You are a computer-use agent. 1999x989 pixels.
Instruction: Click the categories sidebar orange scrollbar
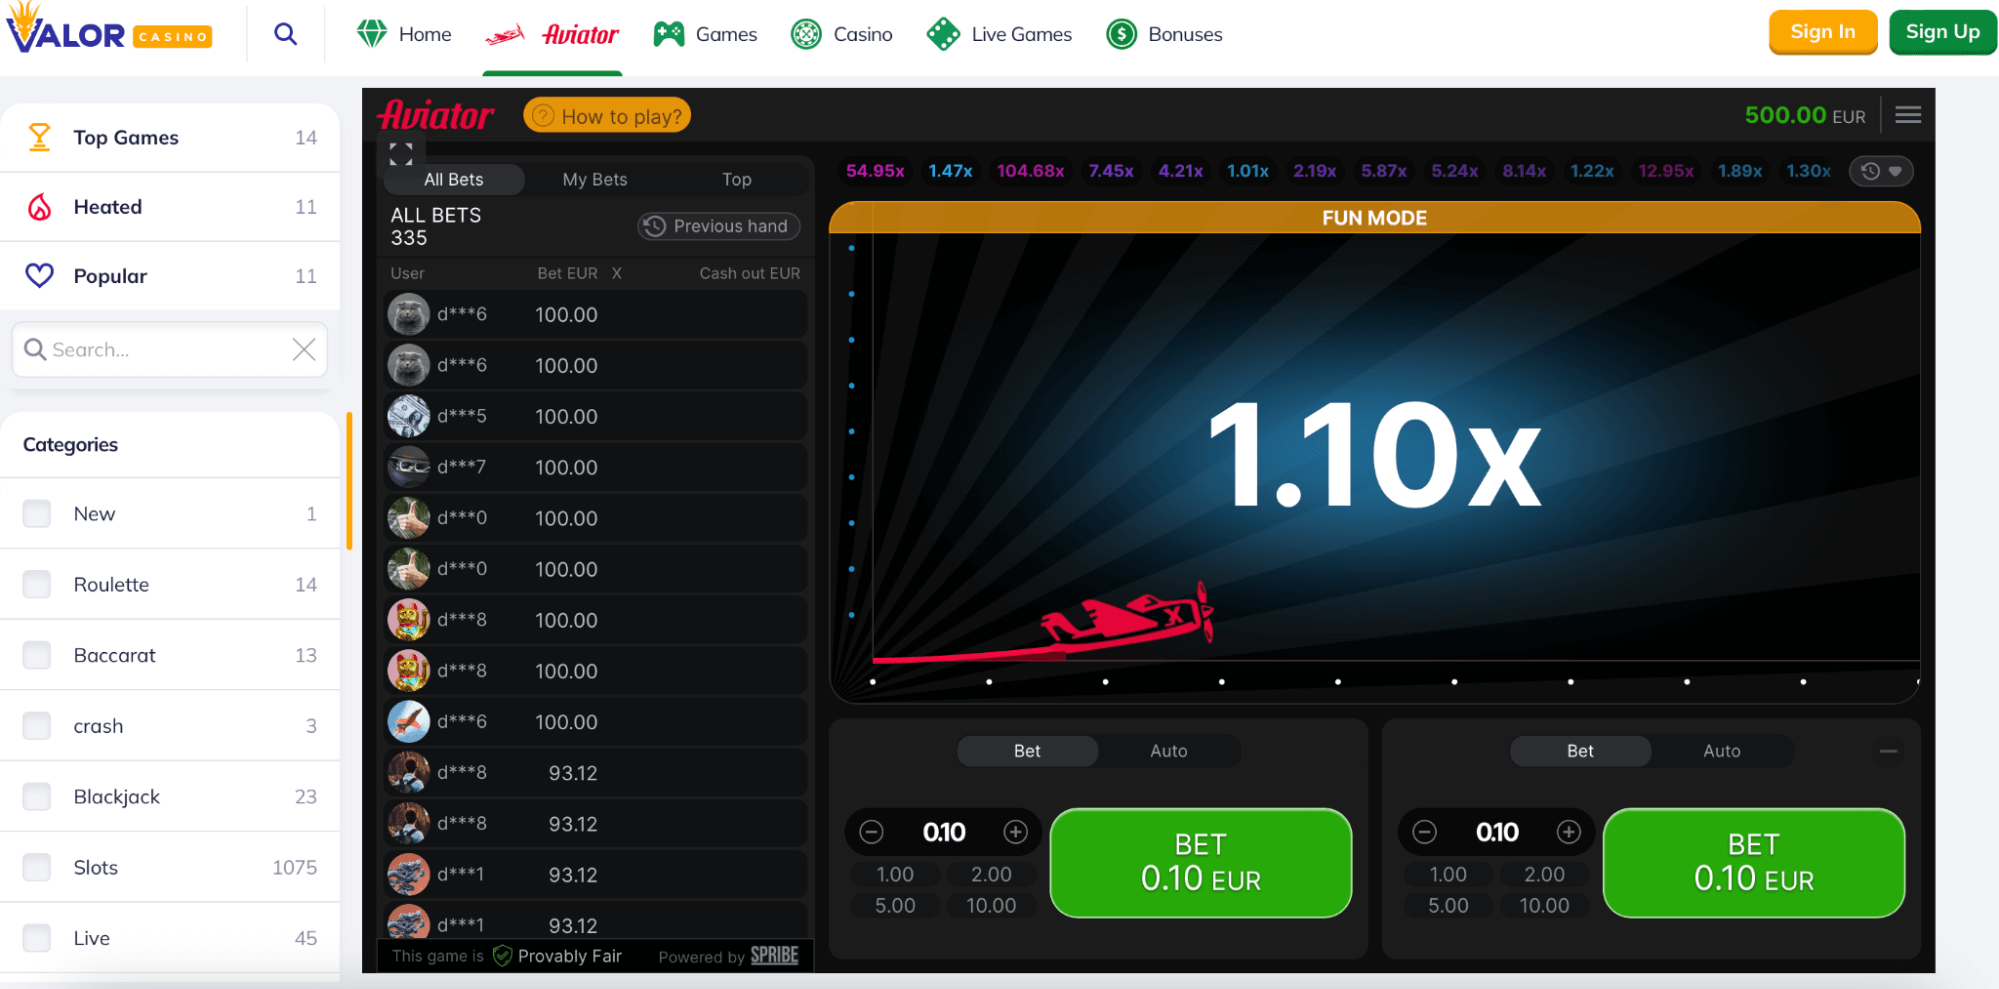(349, 481)
